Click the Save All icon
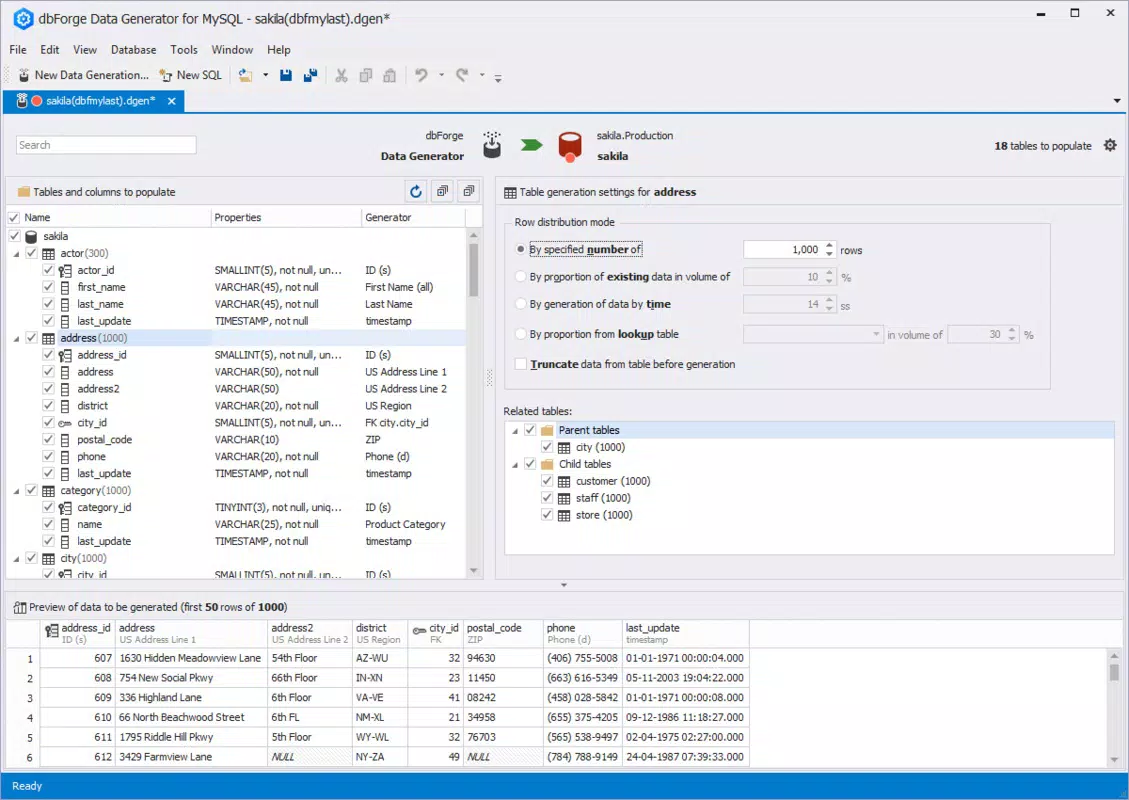The width and height of the screenshot is (1129, 800). [310, 75]
